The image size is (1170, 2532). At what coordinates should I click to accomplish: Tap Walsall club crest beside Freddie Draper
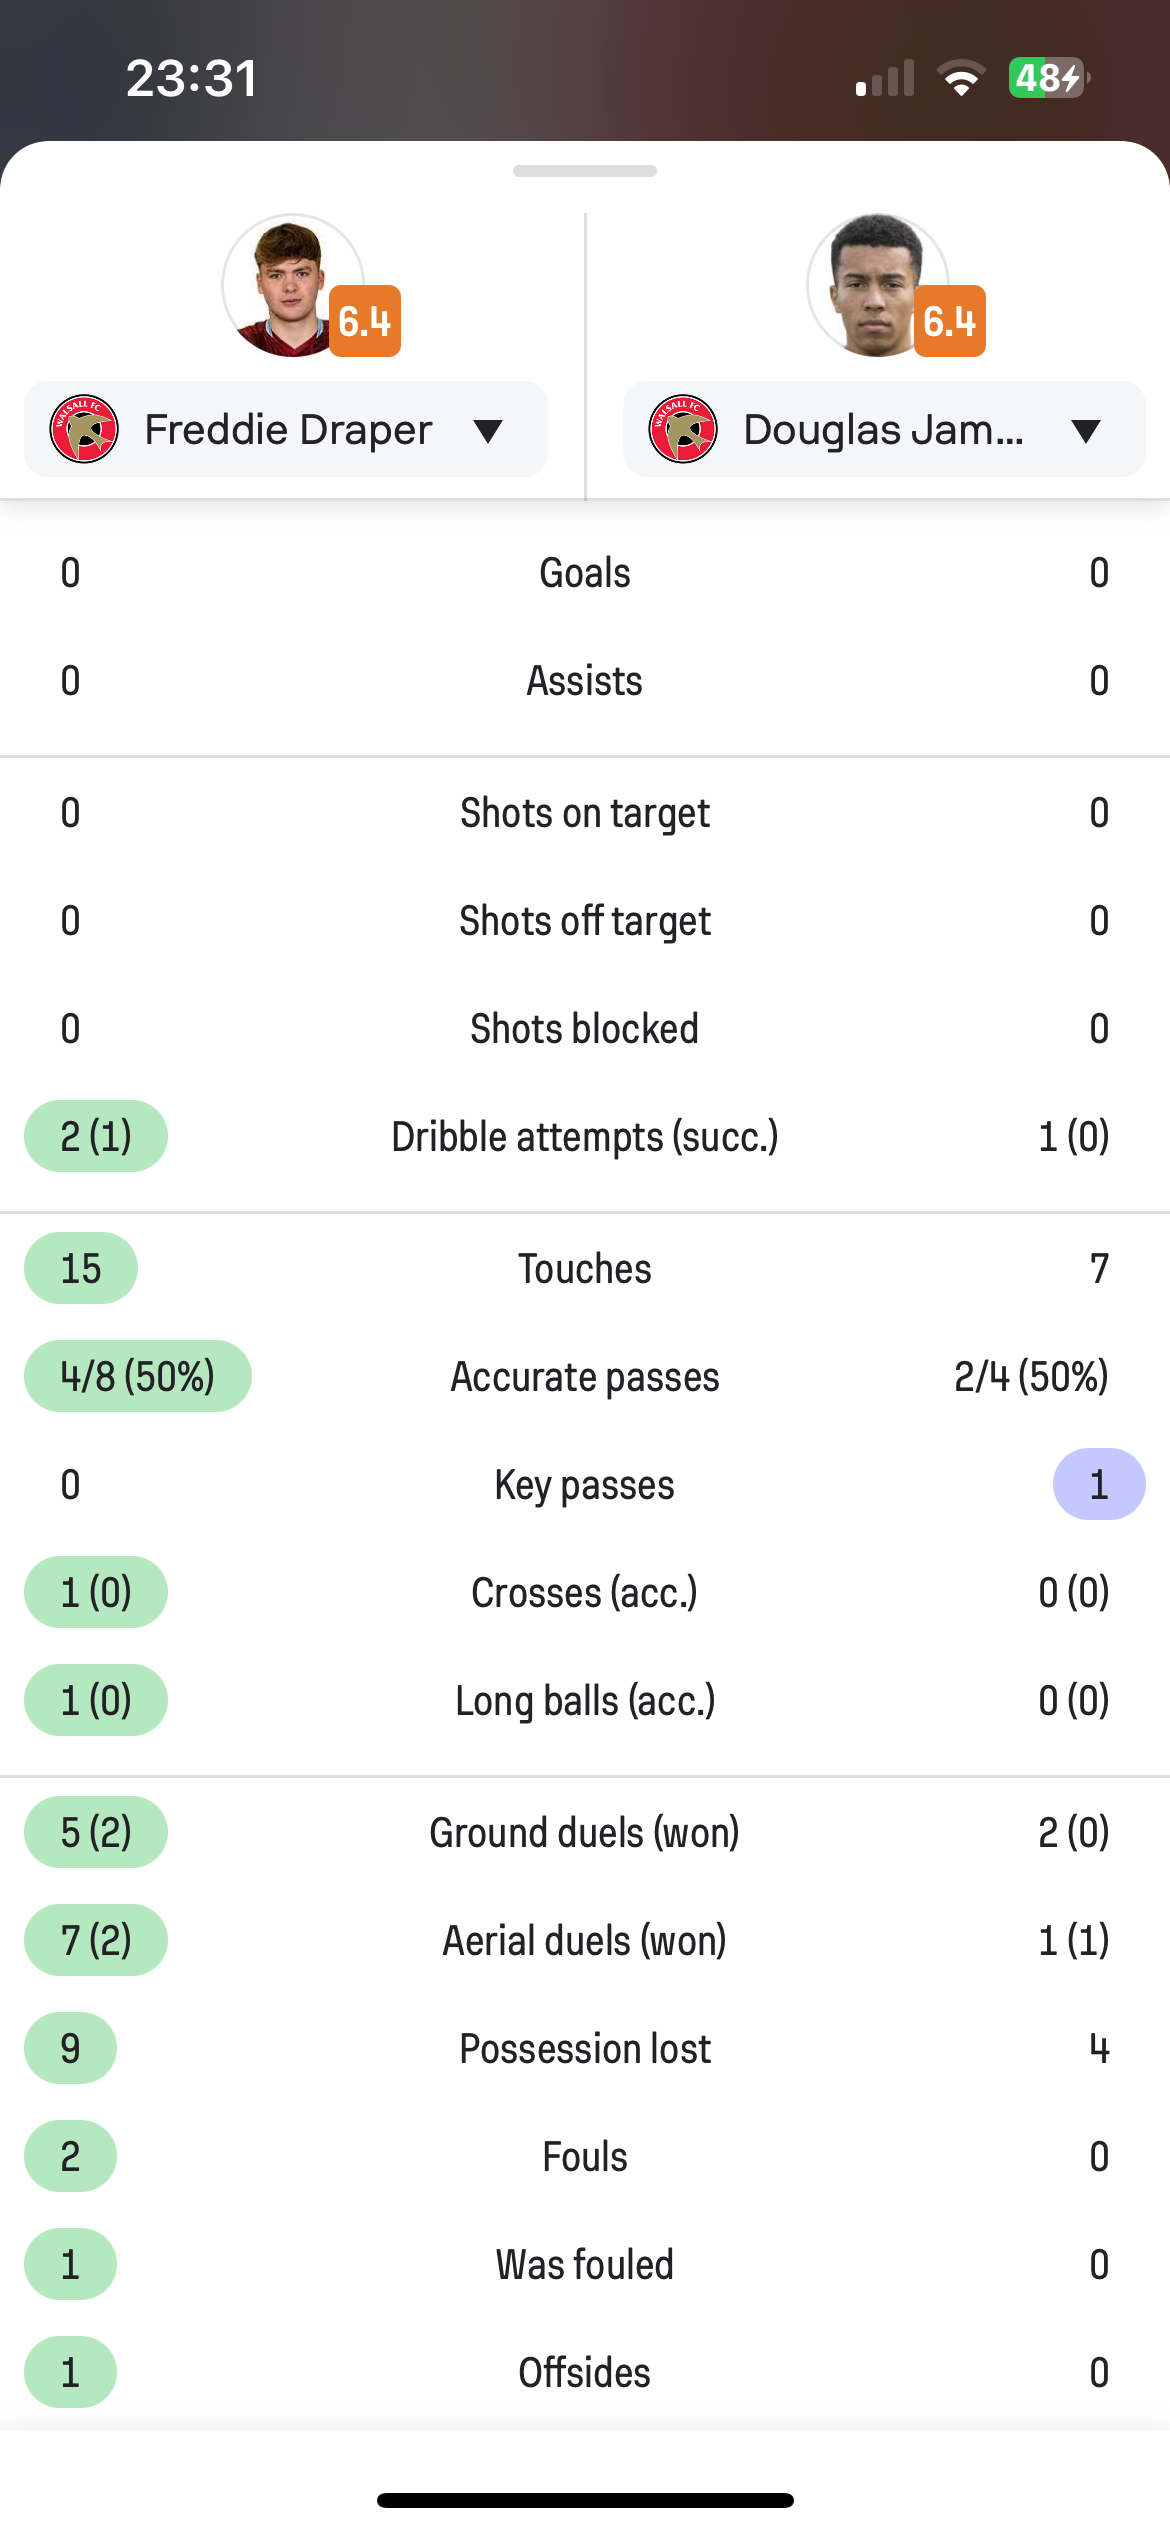(x=84, y=429)
